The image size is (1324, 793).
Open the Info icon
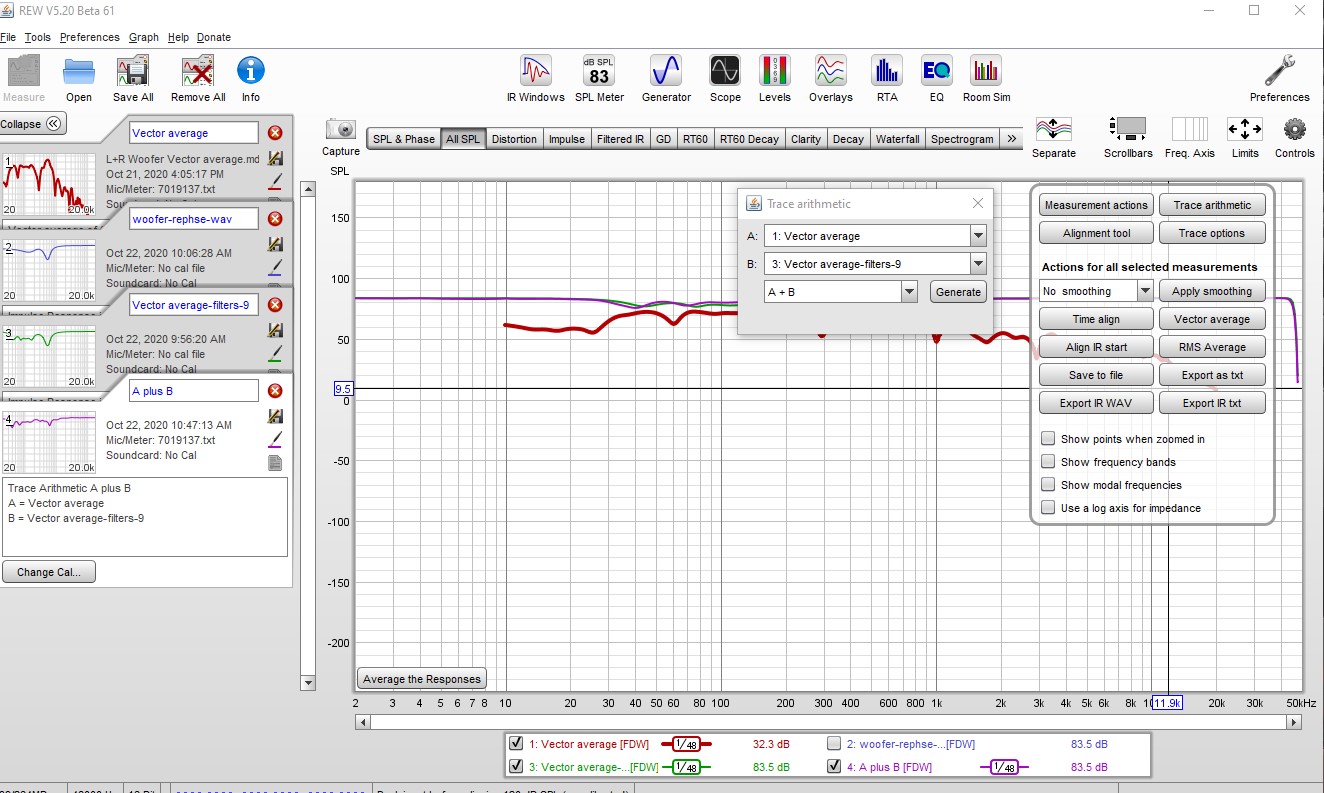(x=250, y=72)
